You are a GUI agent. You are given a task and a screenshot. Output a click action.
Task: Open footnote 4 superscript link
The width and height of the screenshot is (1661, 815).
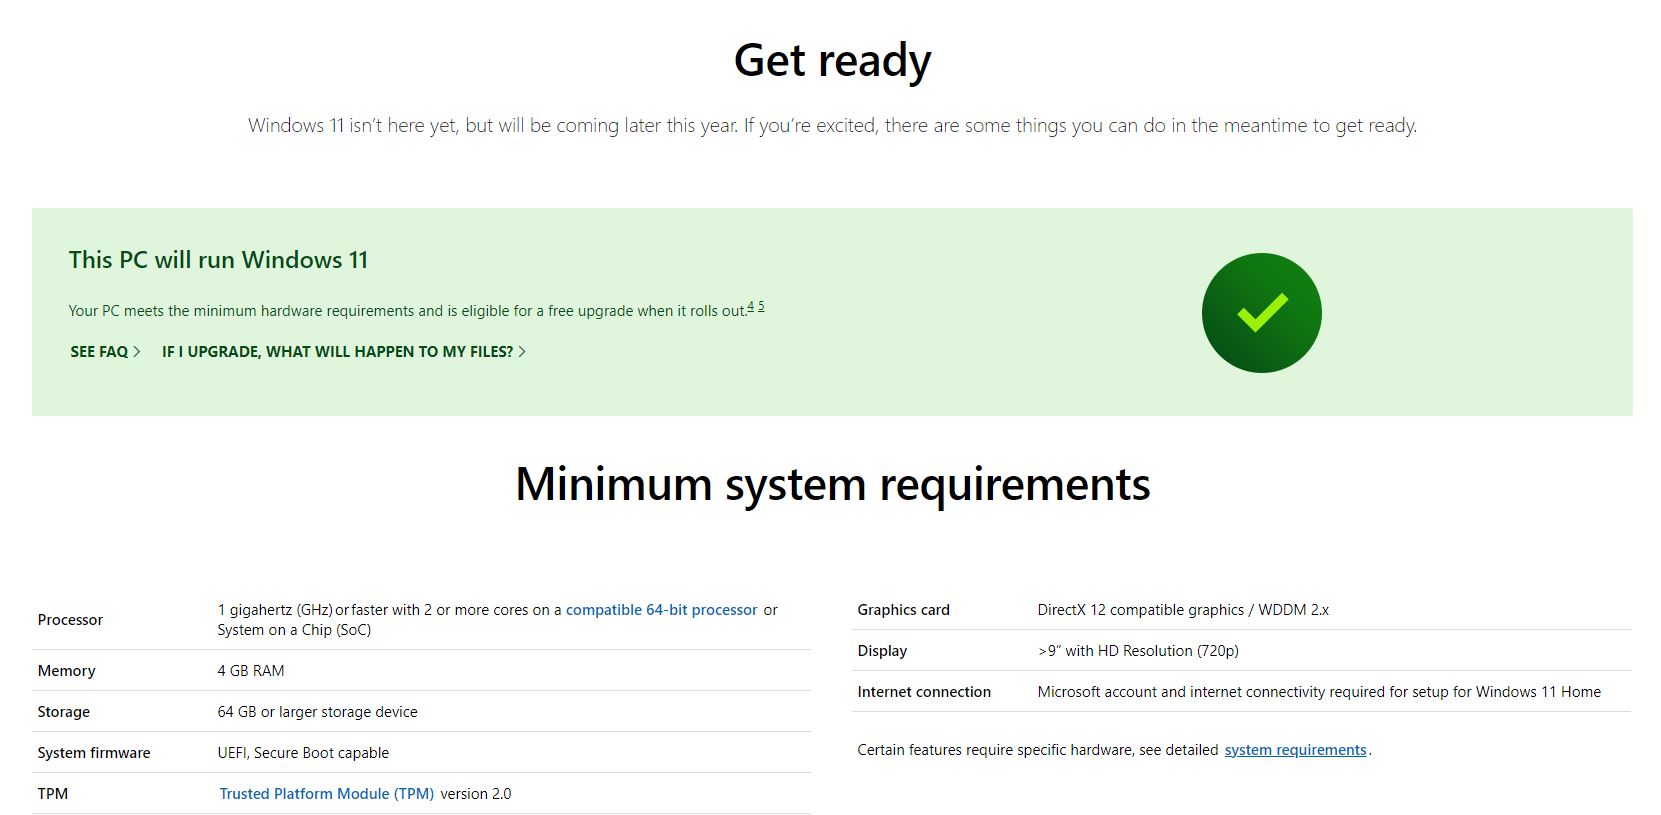751,307
